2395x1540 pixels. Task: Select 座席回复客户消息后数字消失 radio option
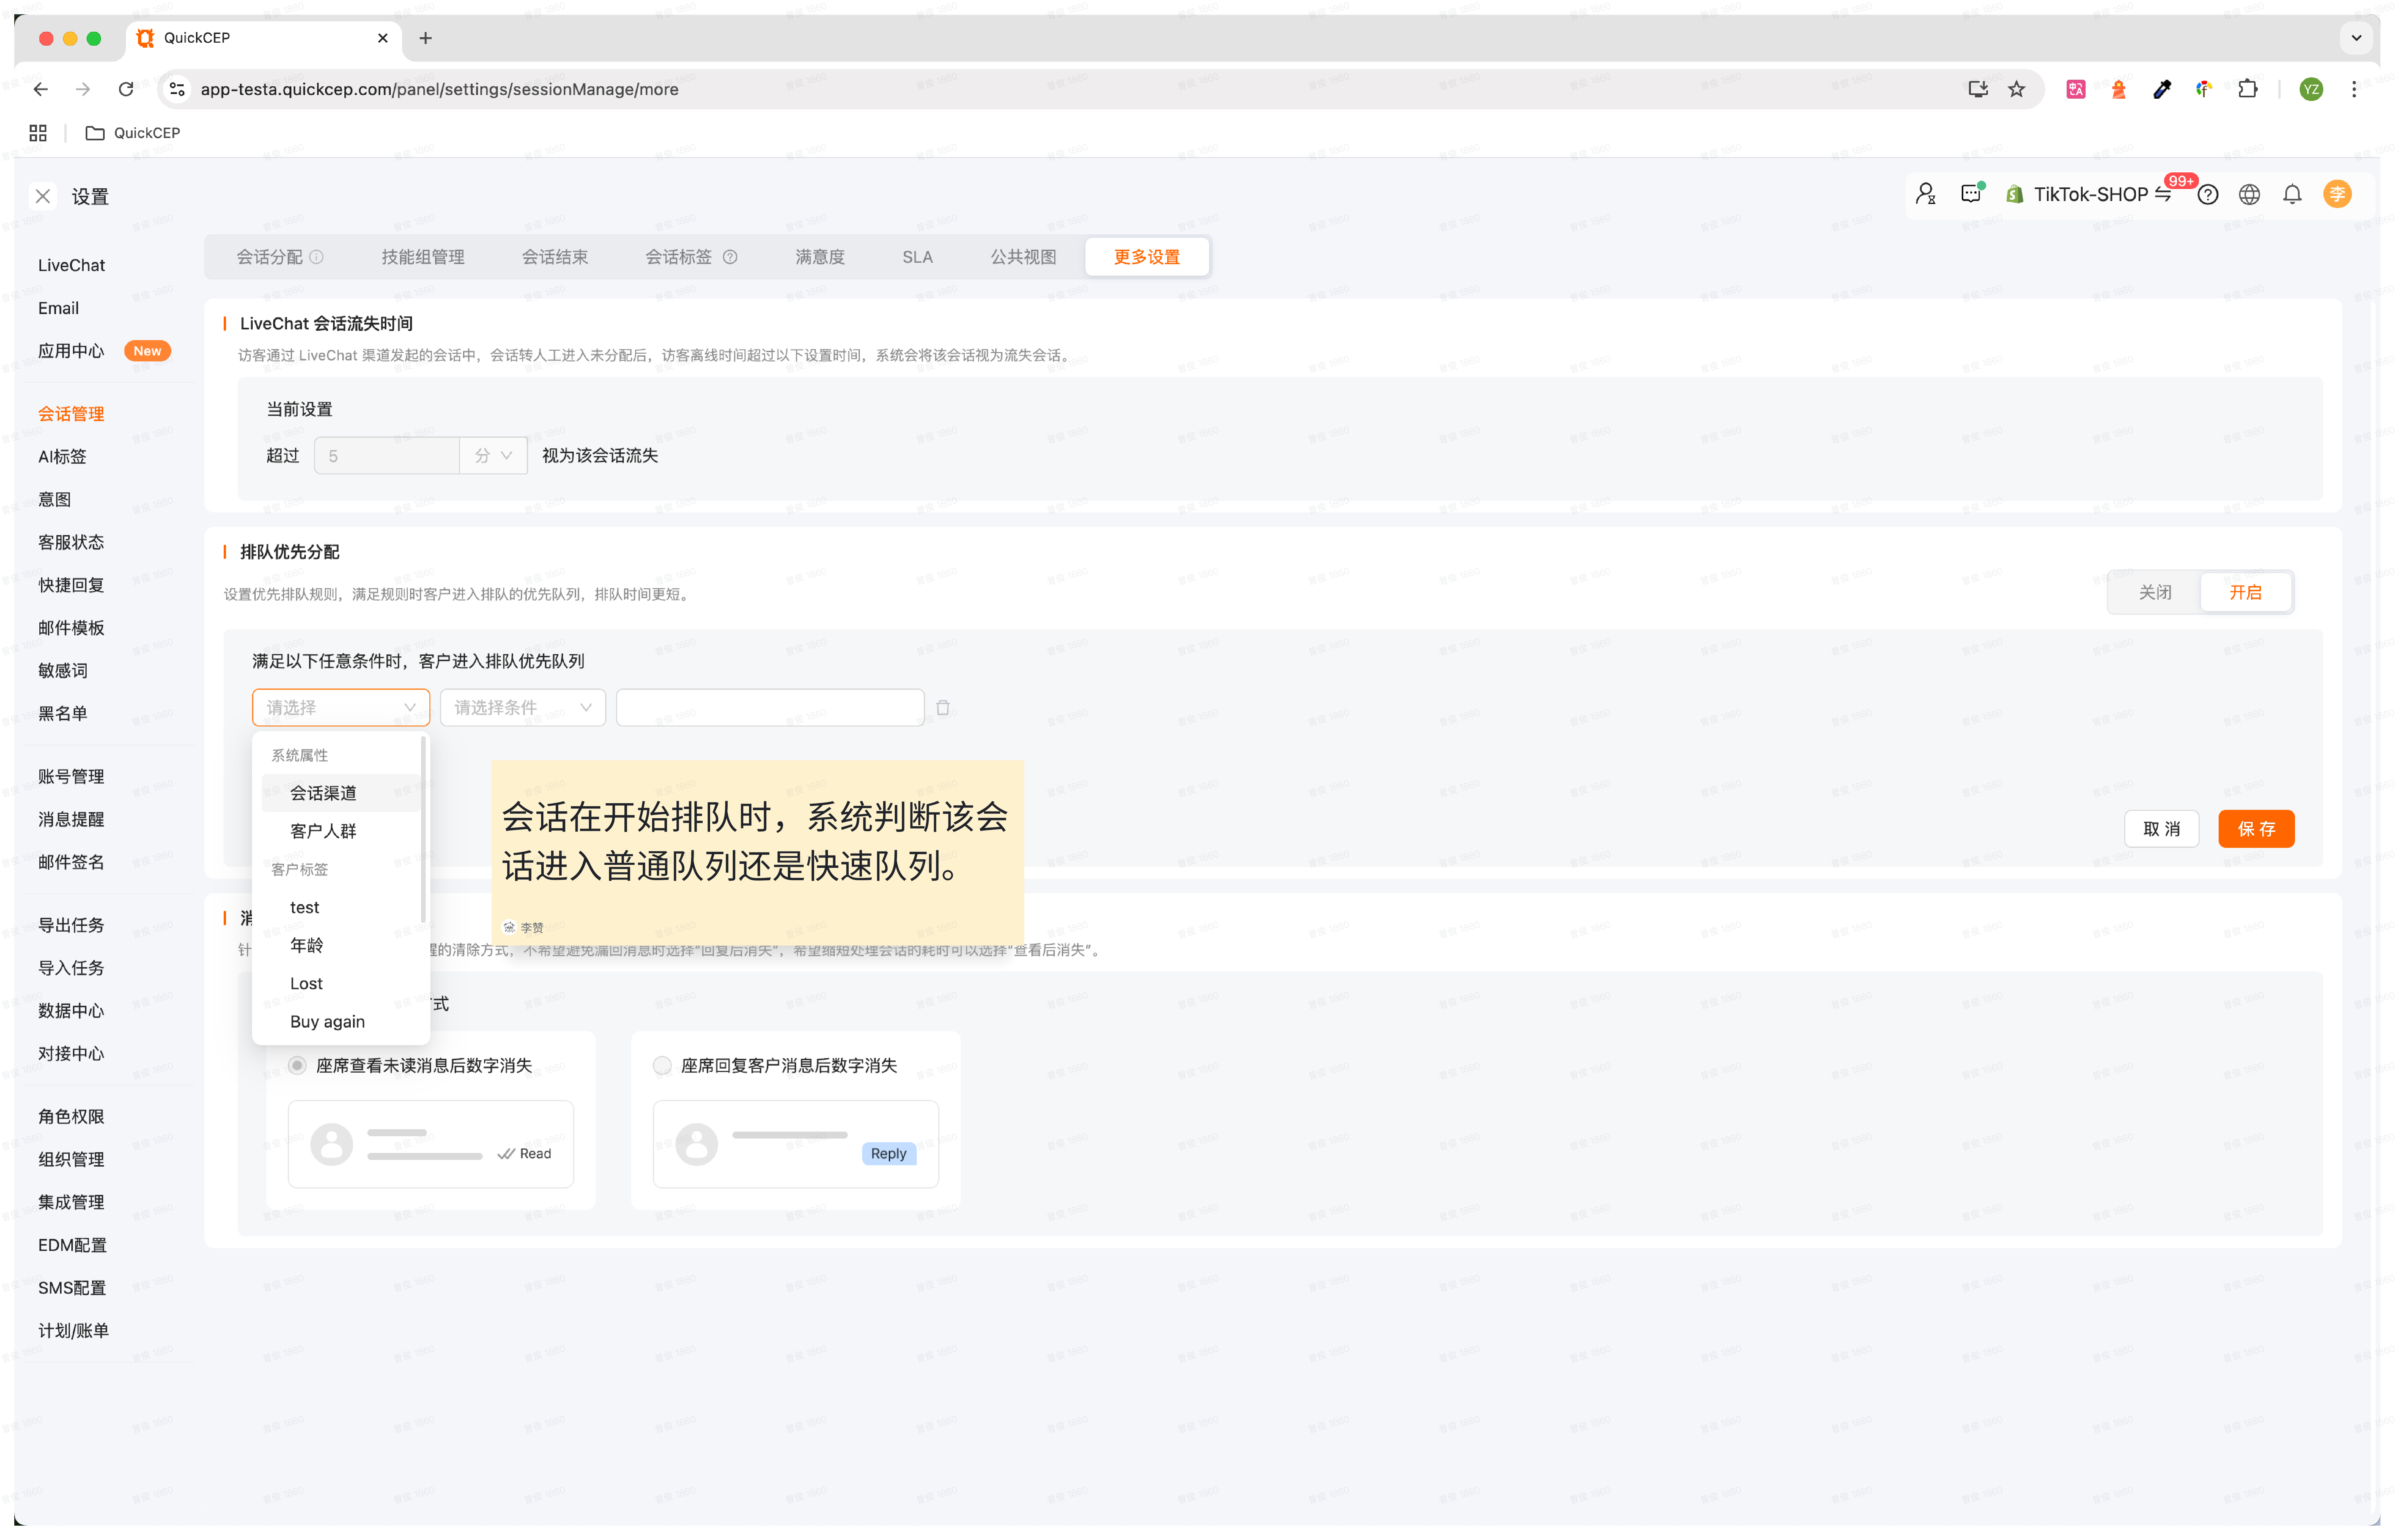(662, 1066)
